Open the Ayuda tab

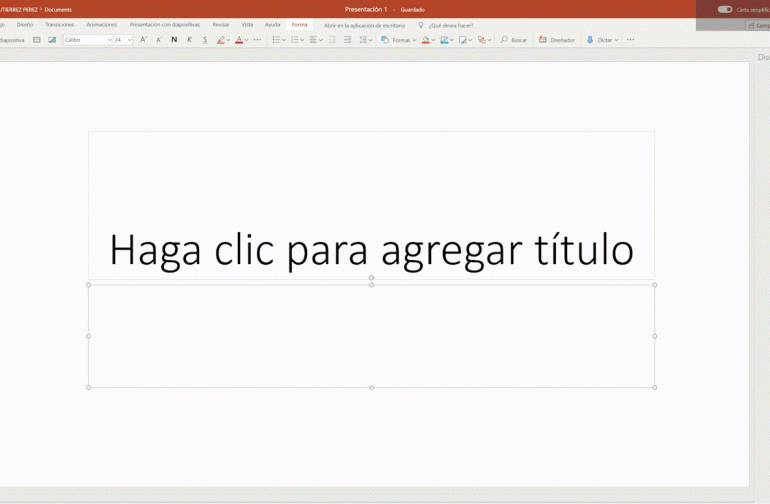coord(273,25)
